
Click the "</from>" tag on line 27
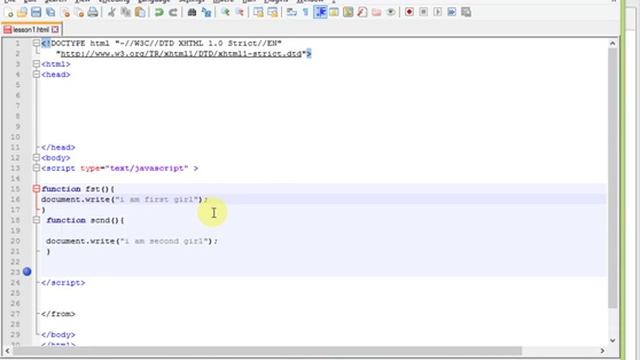58,314
